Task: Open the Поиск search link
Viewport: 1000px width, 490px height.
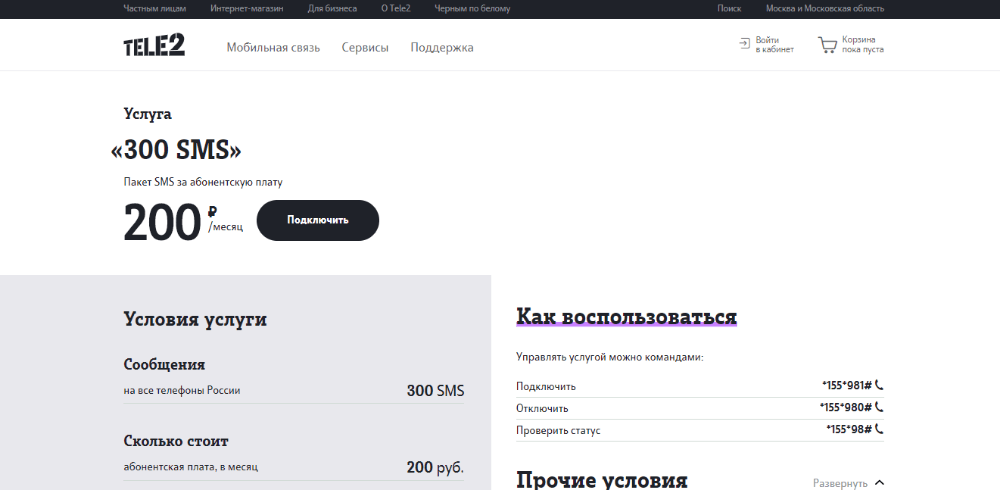Action: click(x=729, y=9)
